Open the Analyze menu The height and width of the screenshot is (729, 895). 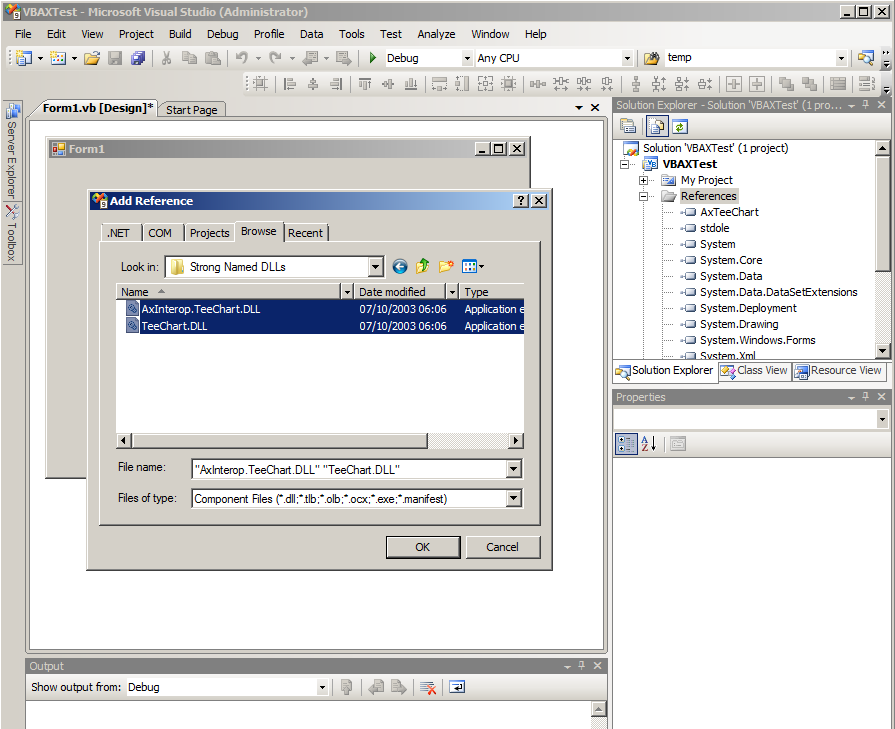coord(436,34)
